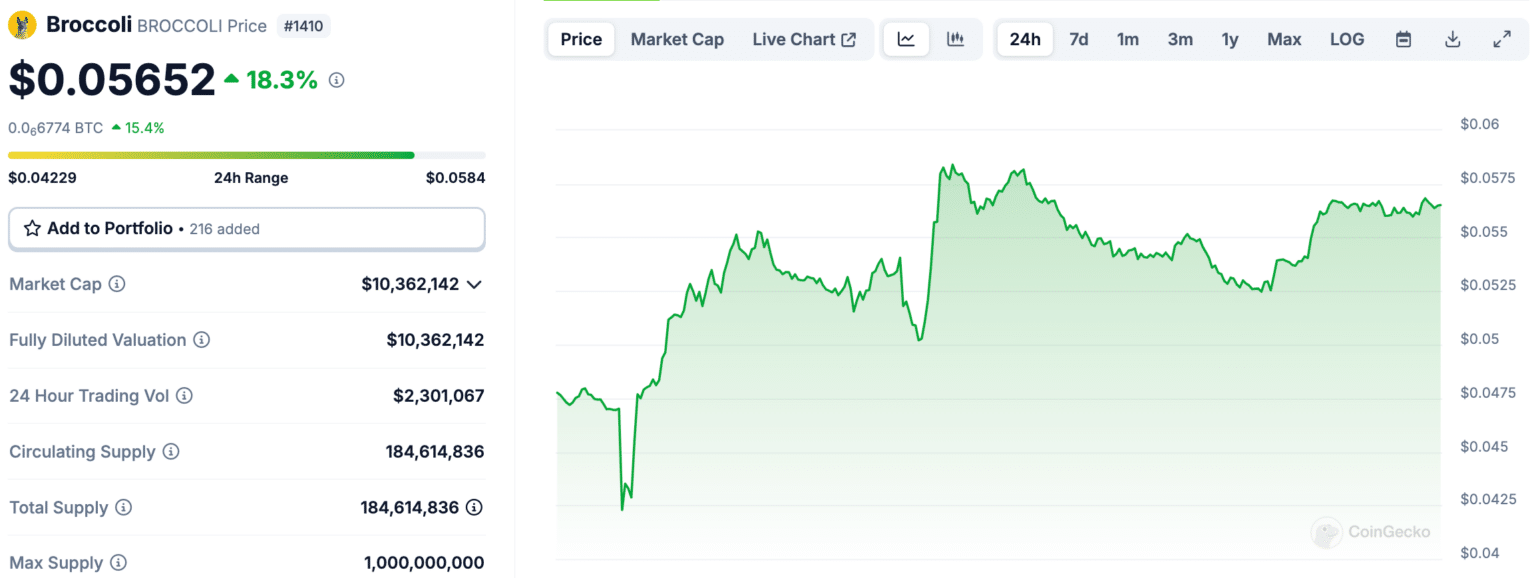
Task: Click the $0.0475 y-axis label
Action: click(x=1487, y=392)
